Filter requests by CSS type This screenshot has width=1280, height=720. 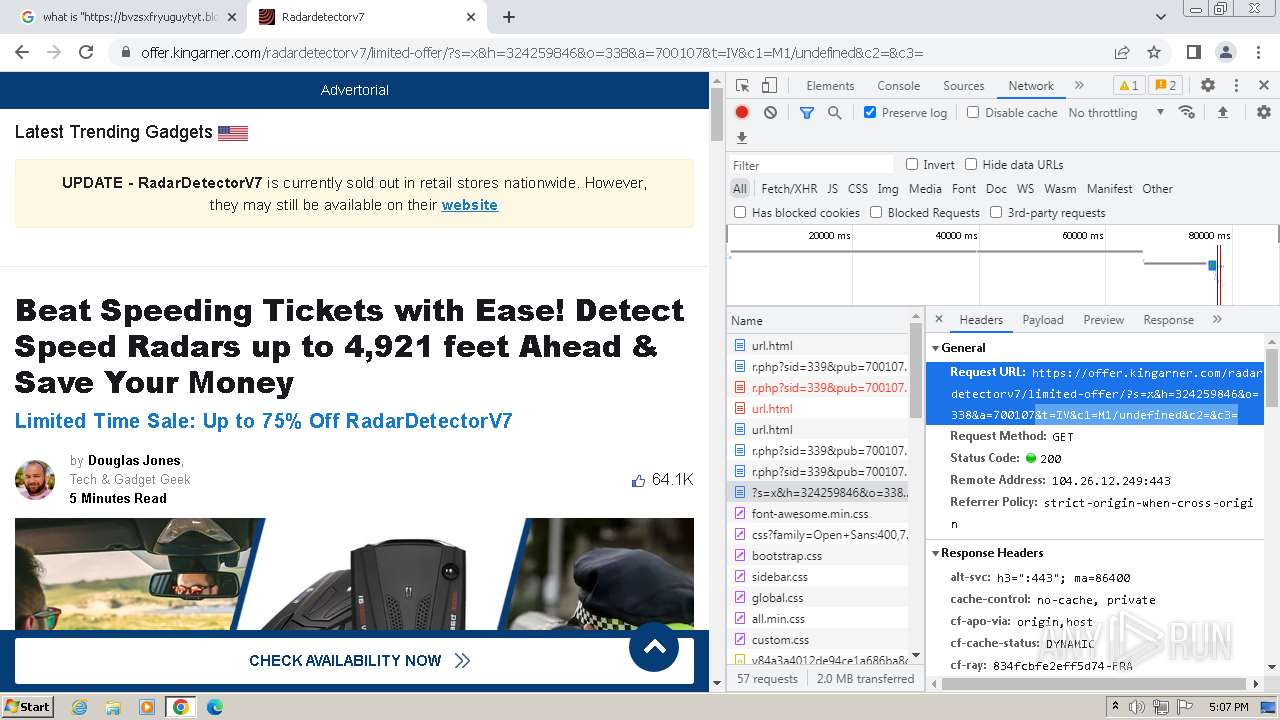(858, 189)
